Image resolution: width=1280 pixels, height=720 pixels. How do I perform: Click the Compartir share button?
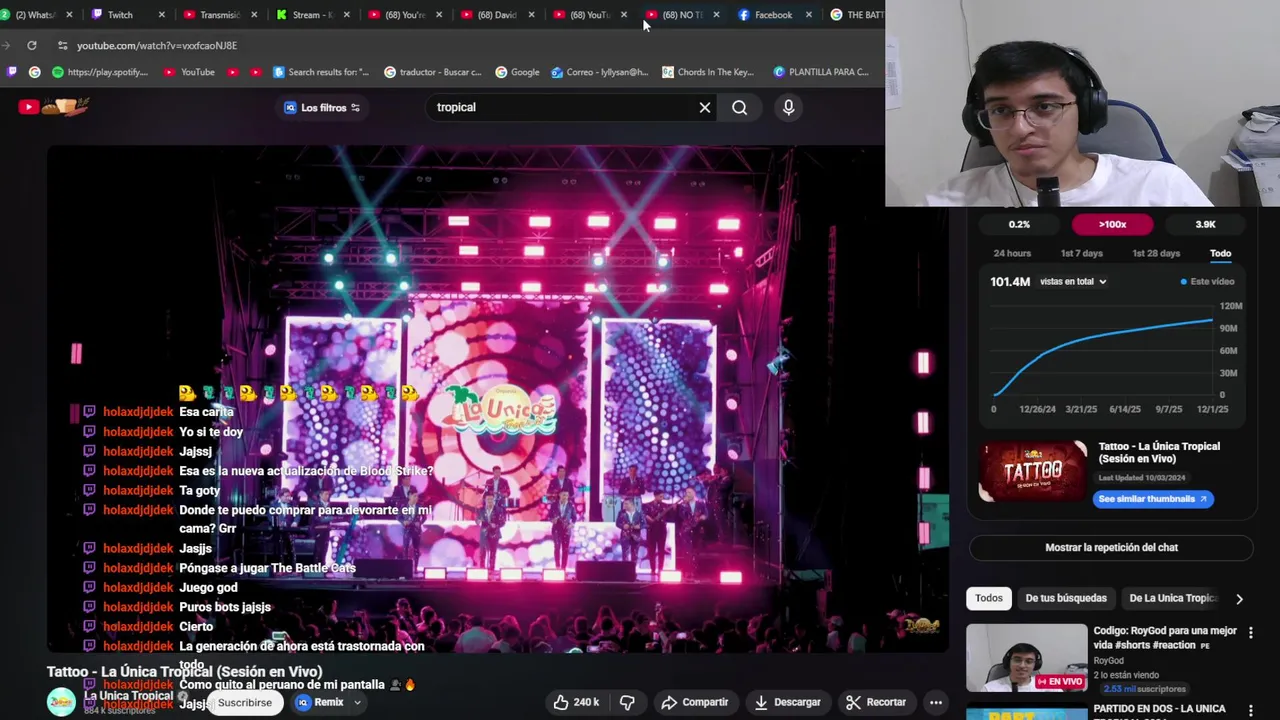coord(695,702)
